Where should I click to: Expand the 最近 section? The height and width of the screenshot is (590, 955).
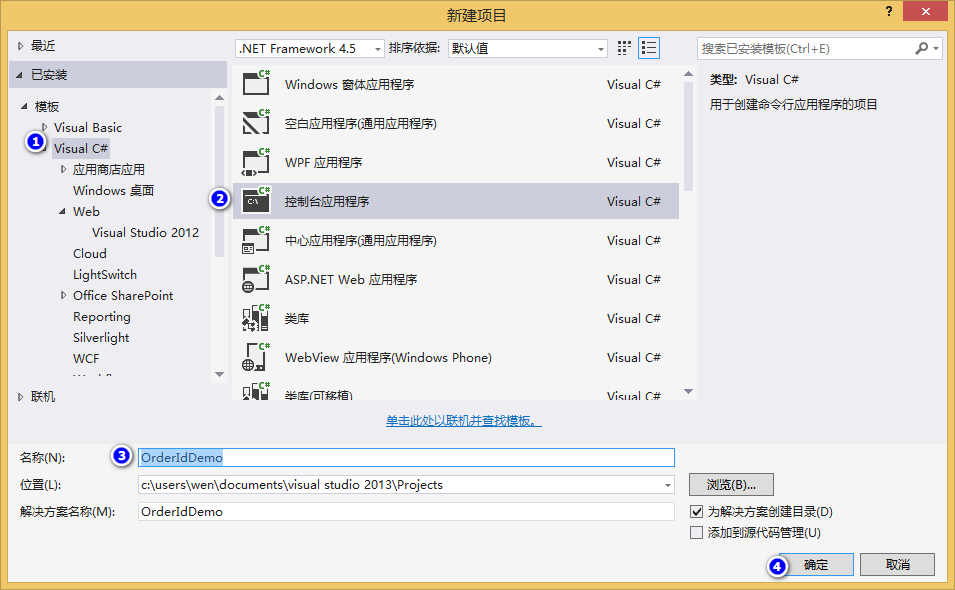[20, 46]
